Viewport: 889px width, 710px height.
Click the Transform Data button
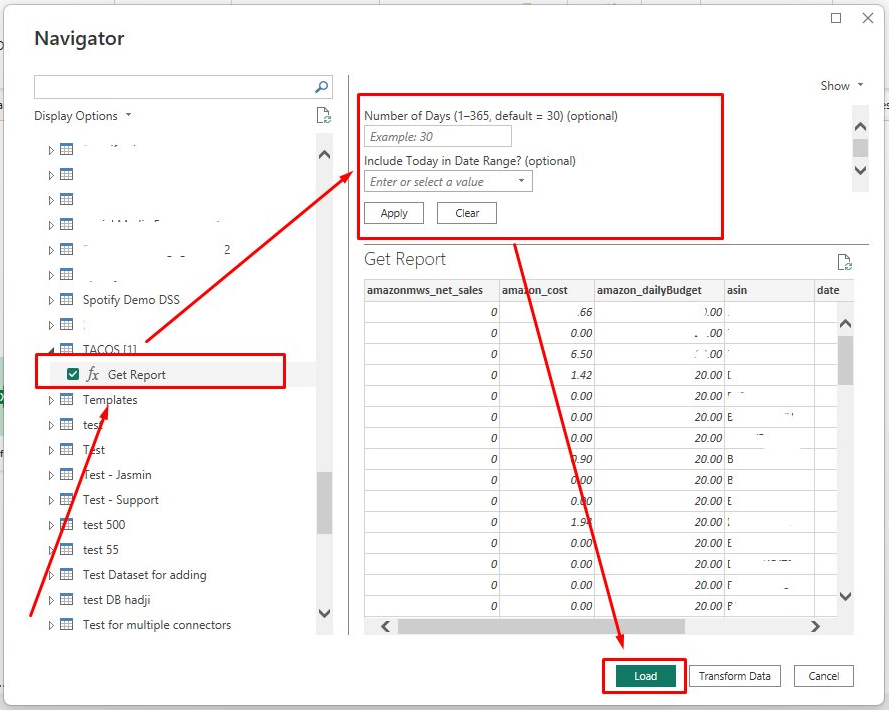coord(734,676)
